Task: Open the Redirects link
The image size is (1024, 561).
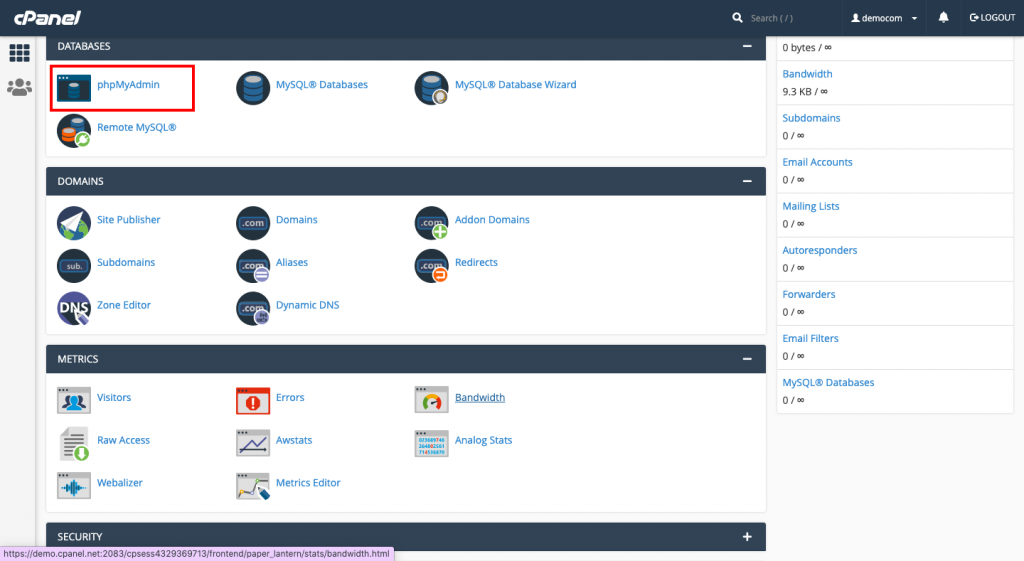Action: click(476, 262)
